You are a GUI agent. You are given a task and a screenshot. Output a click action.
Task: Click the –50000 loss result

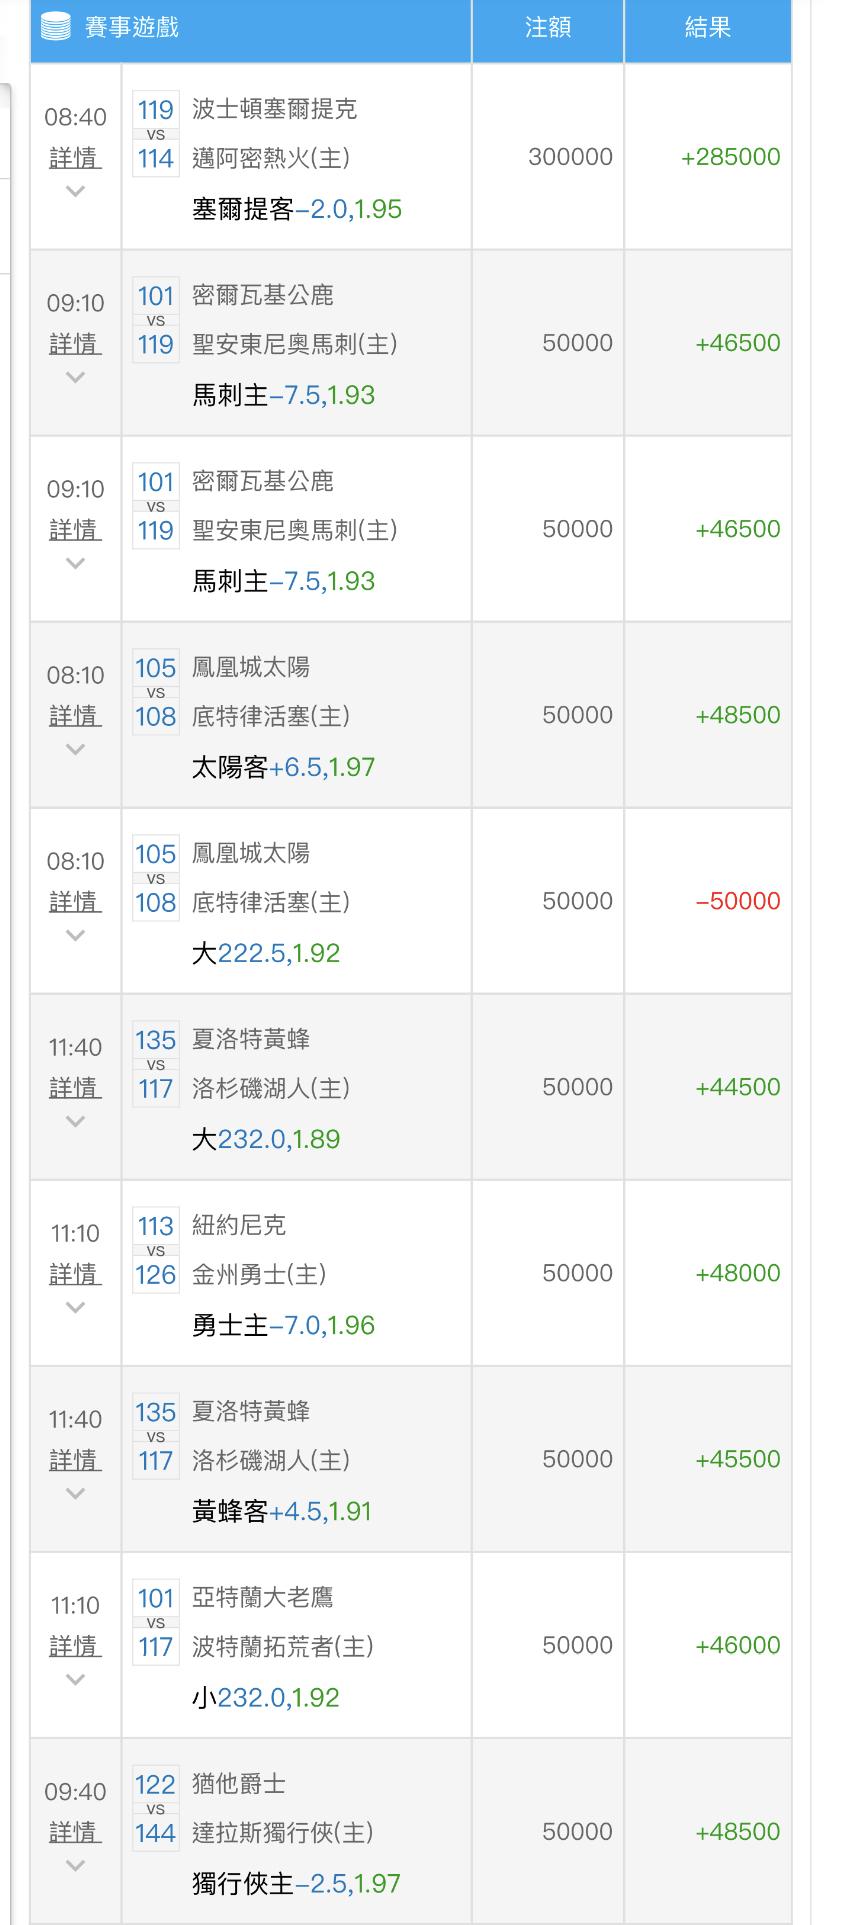(738, 901)
